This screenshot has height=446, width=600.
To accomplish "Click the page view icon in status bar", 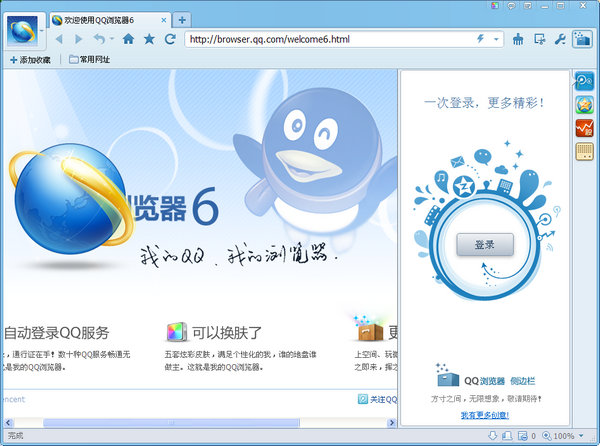I will tap(507, 435).
